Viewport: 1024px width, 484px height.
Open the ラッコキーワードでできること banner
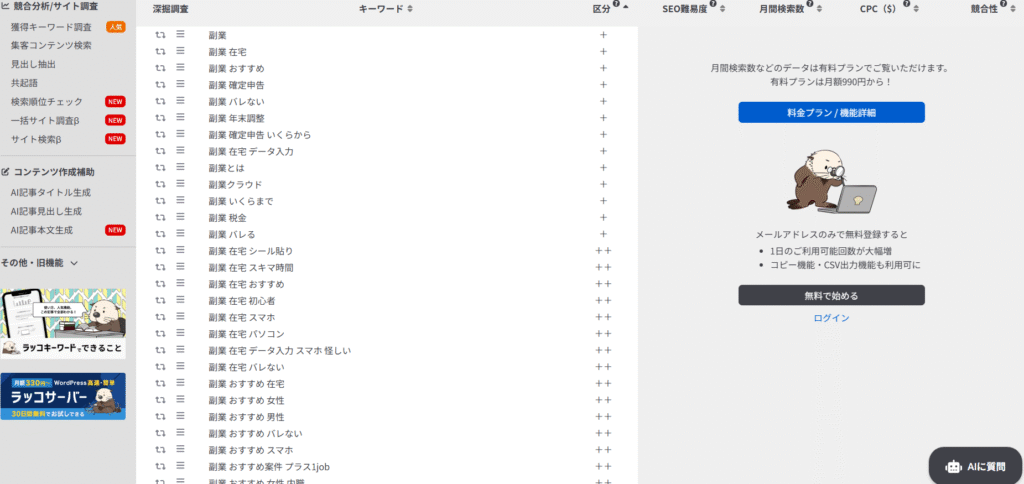click(x=63, y=324)
